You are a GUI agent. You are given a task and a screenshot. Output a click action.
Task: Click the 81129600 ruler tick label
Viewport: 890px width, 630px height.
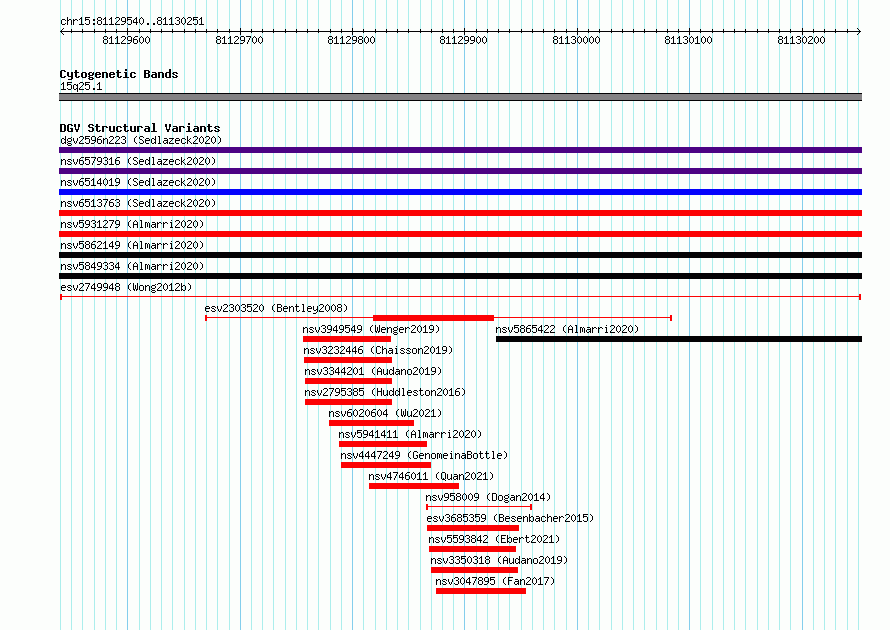click(126, 40)
